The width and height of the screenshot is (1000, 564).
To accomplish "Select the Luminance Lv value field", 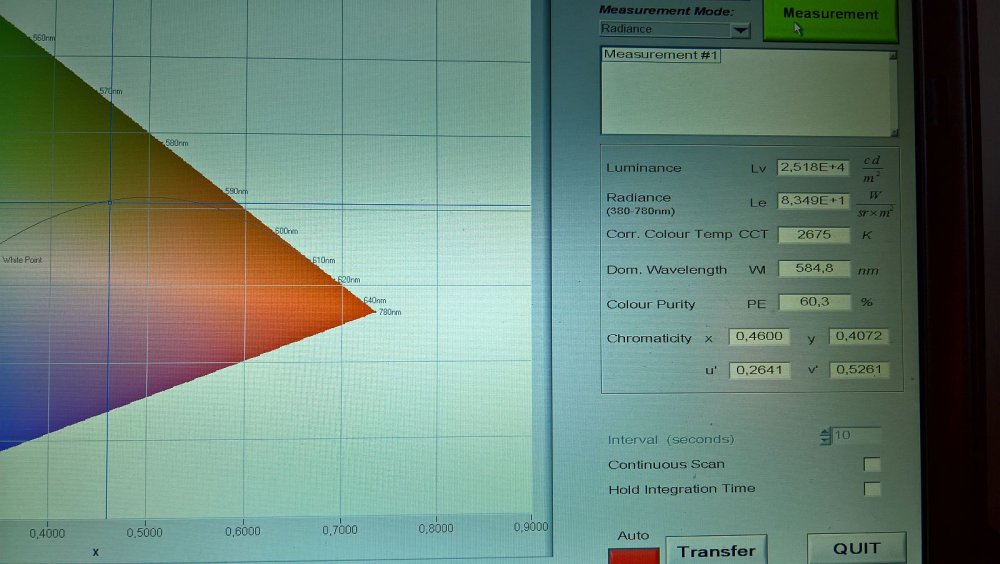I will click(811, 167).
